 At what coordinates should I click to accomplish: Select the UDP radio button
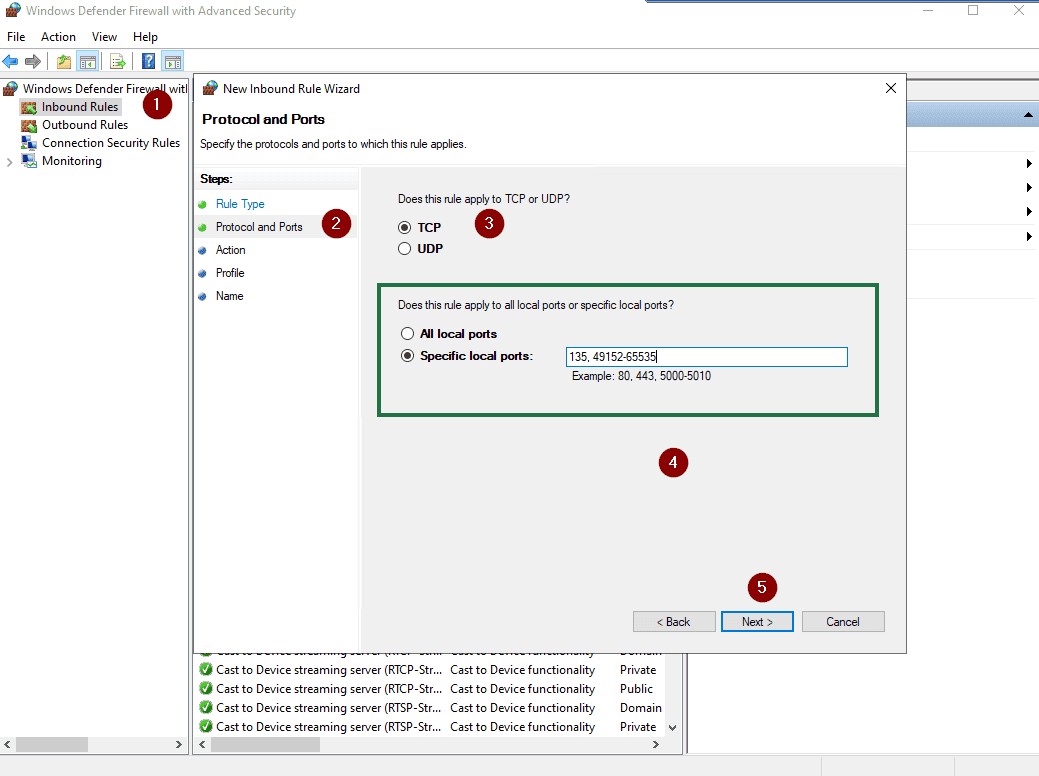pos(405,249)
